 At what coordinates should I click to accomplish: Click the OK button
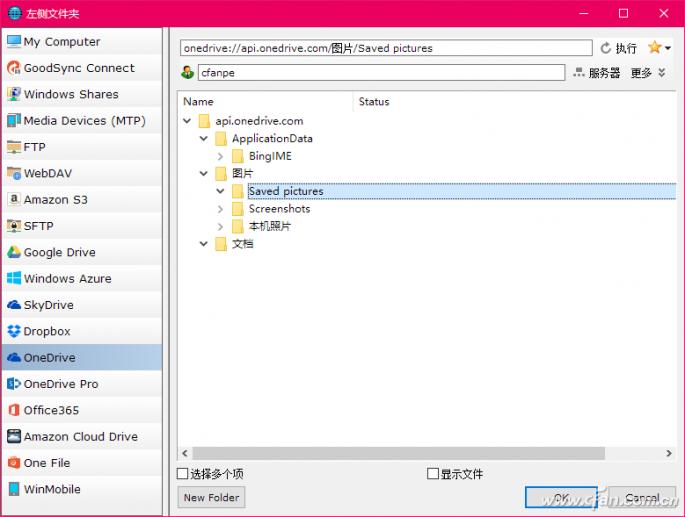click(561, 497)
